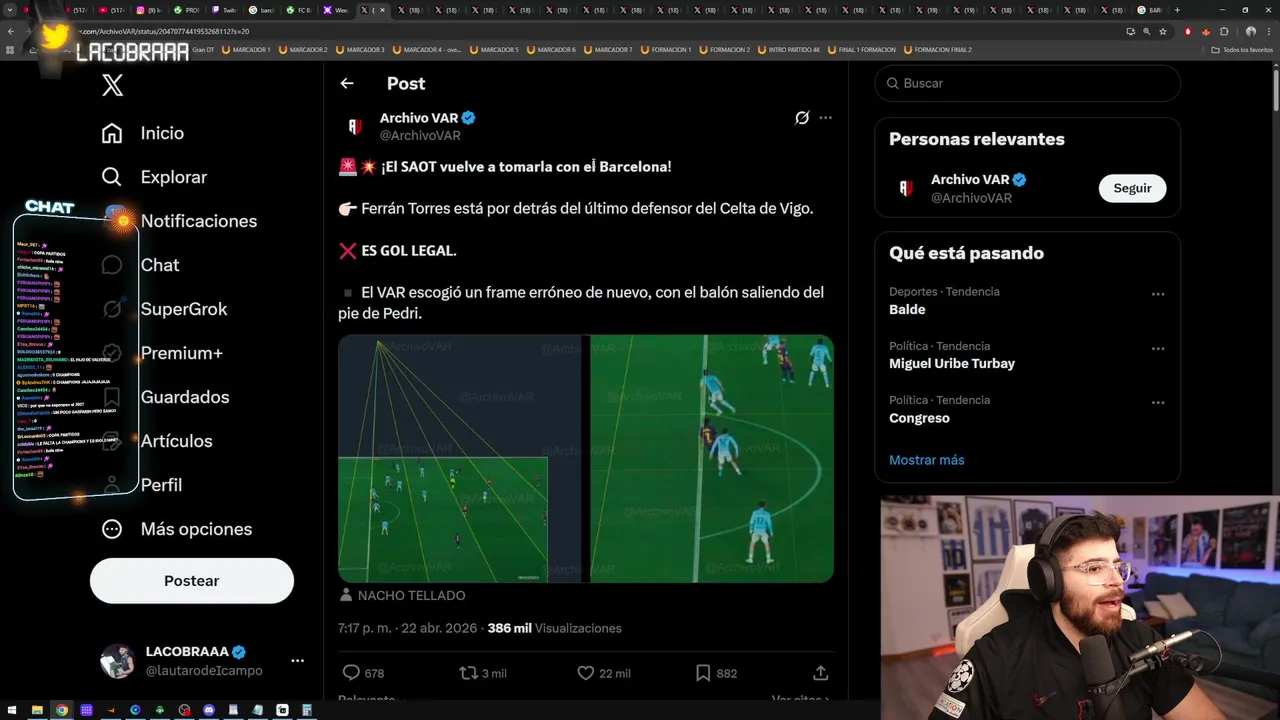The image size is (1280, 720).
Task: Open Windows Start menu
Action: pyautogui.click(x=12, y=710)
